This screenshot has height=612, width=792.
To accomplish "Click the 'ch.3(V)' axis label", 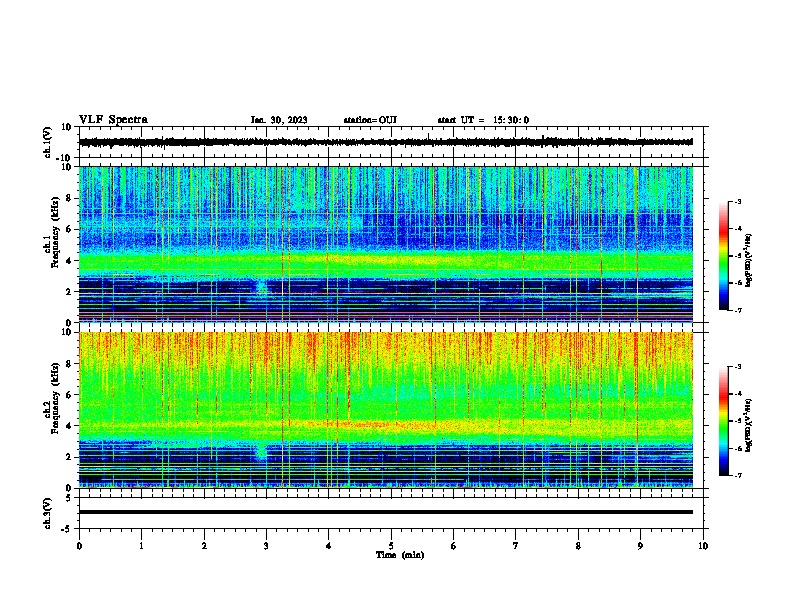I will point(48,513).
